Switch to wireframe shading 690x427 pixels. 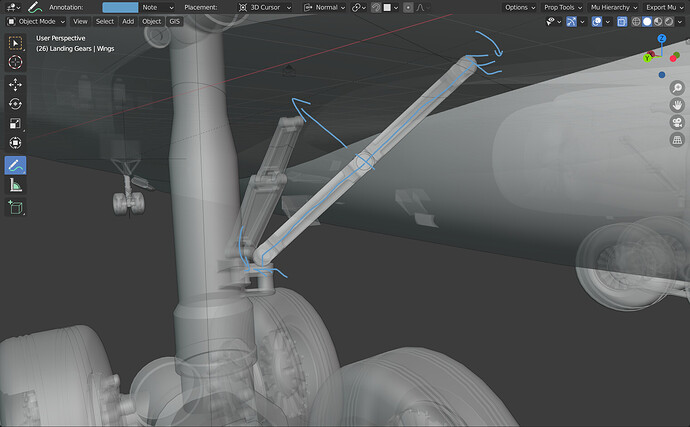click(636, 21)
